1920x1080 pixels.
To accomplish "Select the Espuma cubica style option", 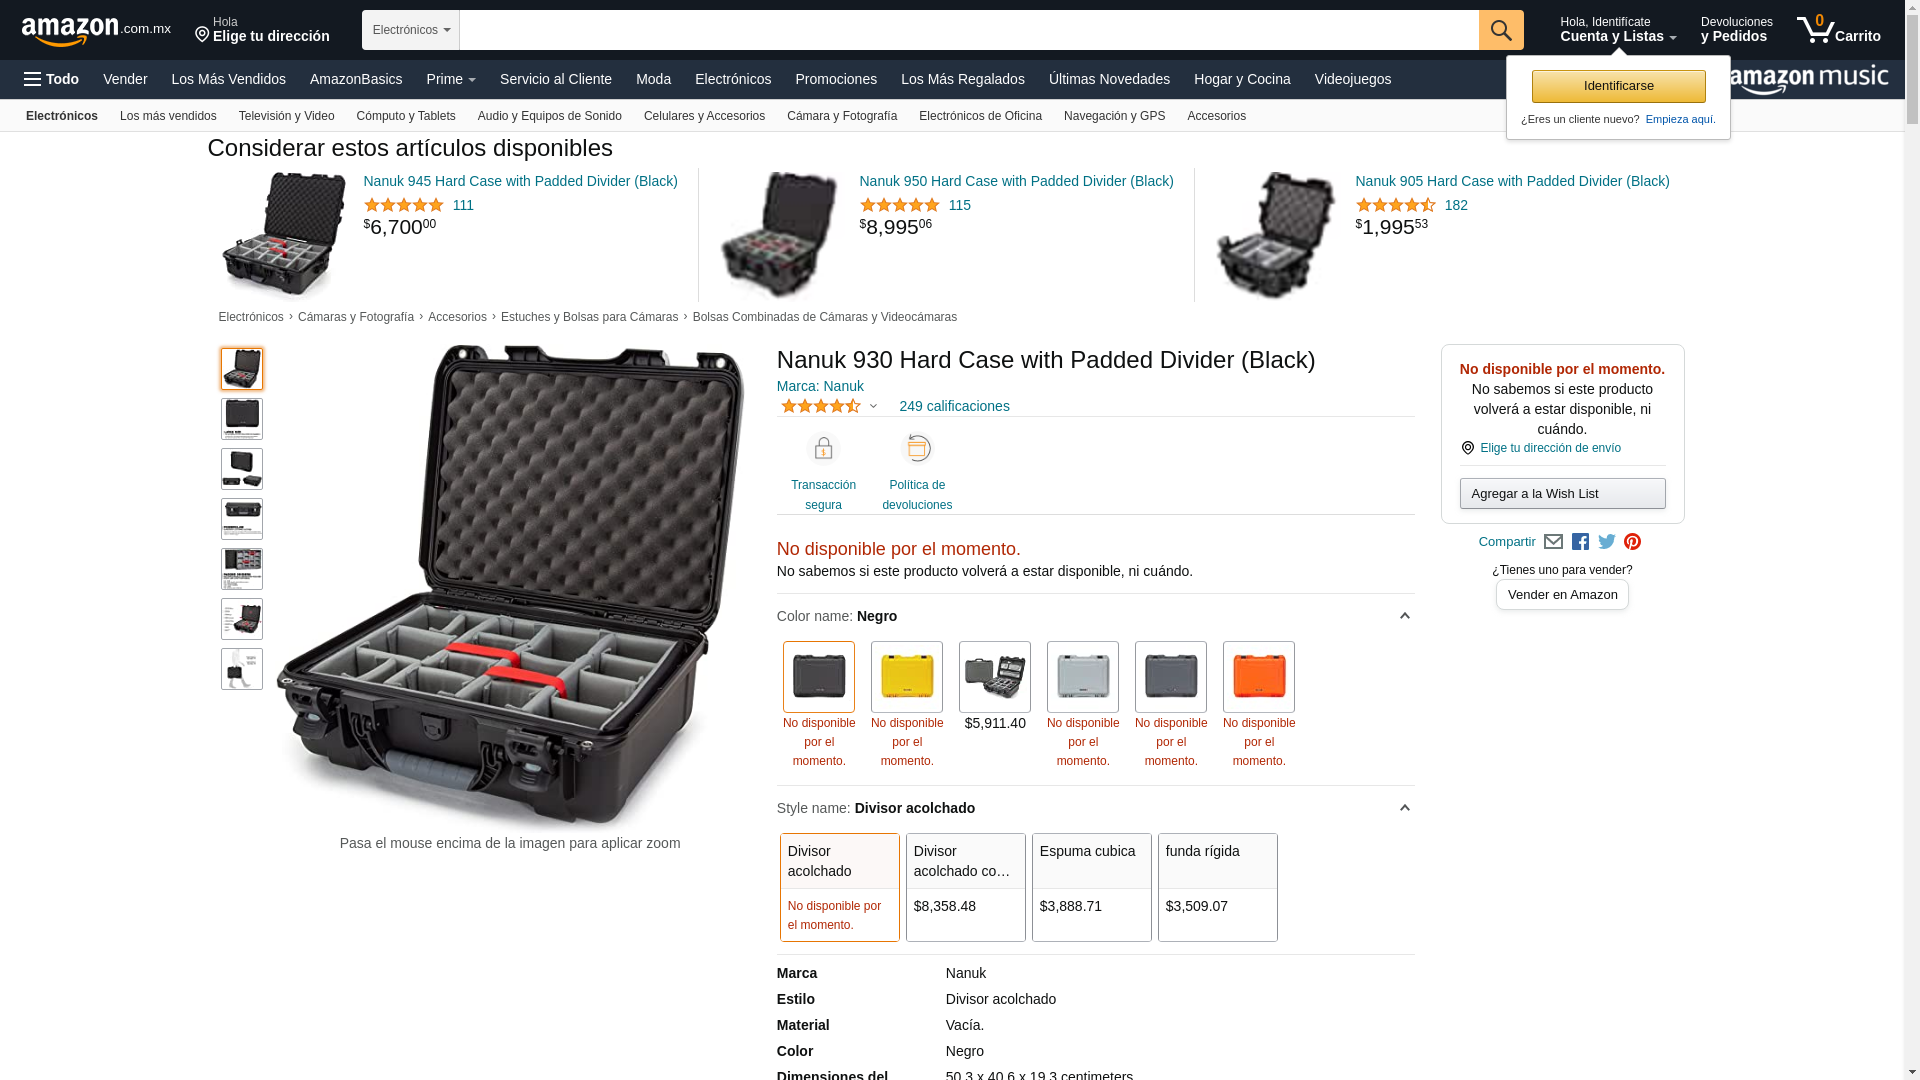I will coord(1092,887).
